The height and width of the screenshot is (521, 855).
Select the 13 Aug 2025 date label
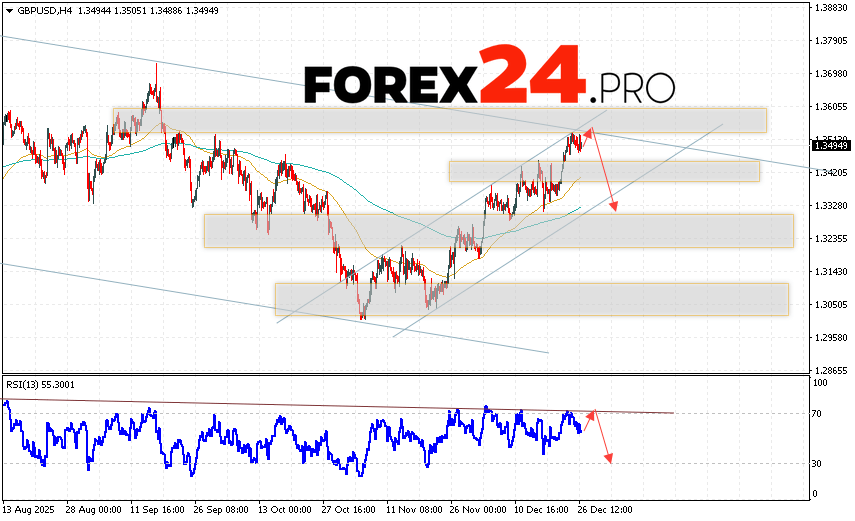point(27,509)
